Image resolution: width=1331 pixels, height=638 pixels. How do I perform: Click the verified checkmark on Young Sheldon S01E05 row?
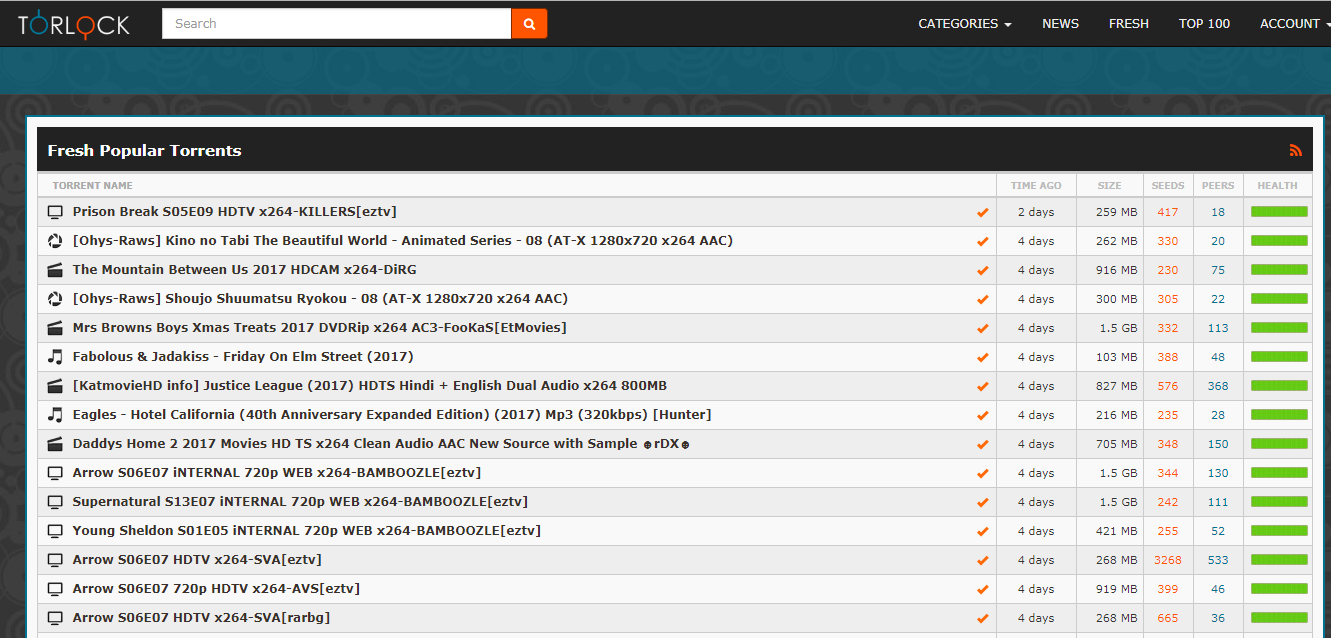[982, 531]
